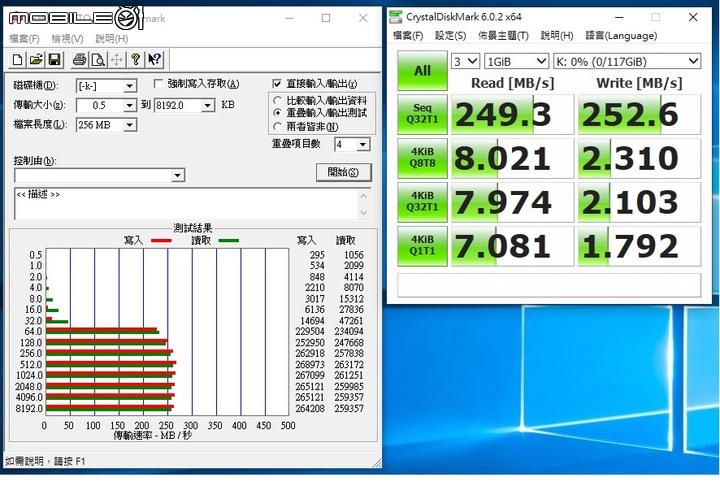Print results using the printer icon
This screenshot has height=486, width=720.
pos(79,60)
